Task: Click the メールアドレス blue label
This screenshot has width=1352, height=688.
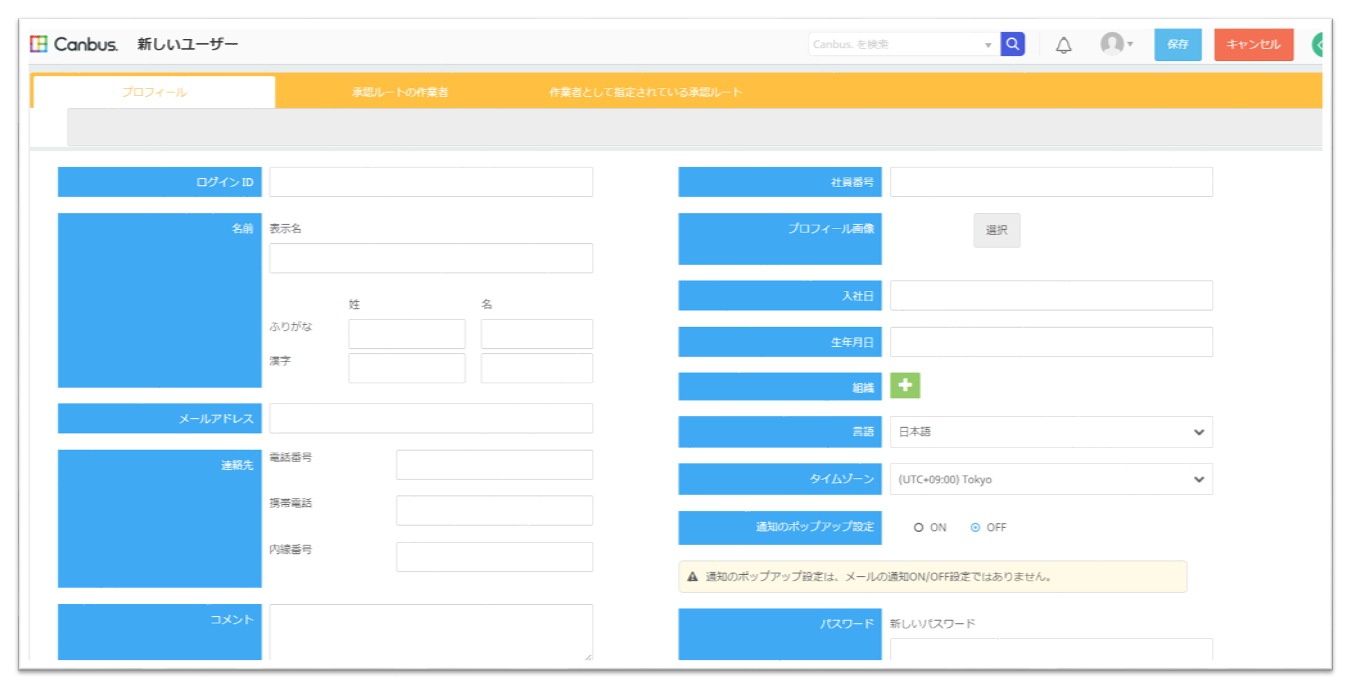Action: 160,418
